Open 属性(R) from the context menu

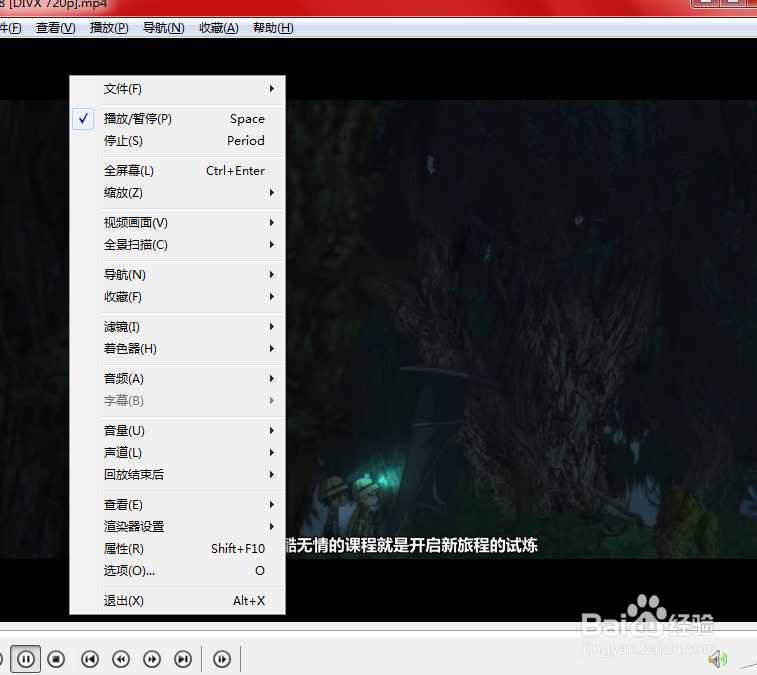(x=178, y=549)
